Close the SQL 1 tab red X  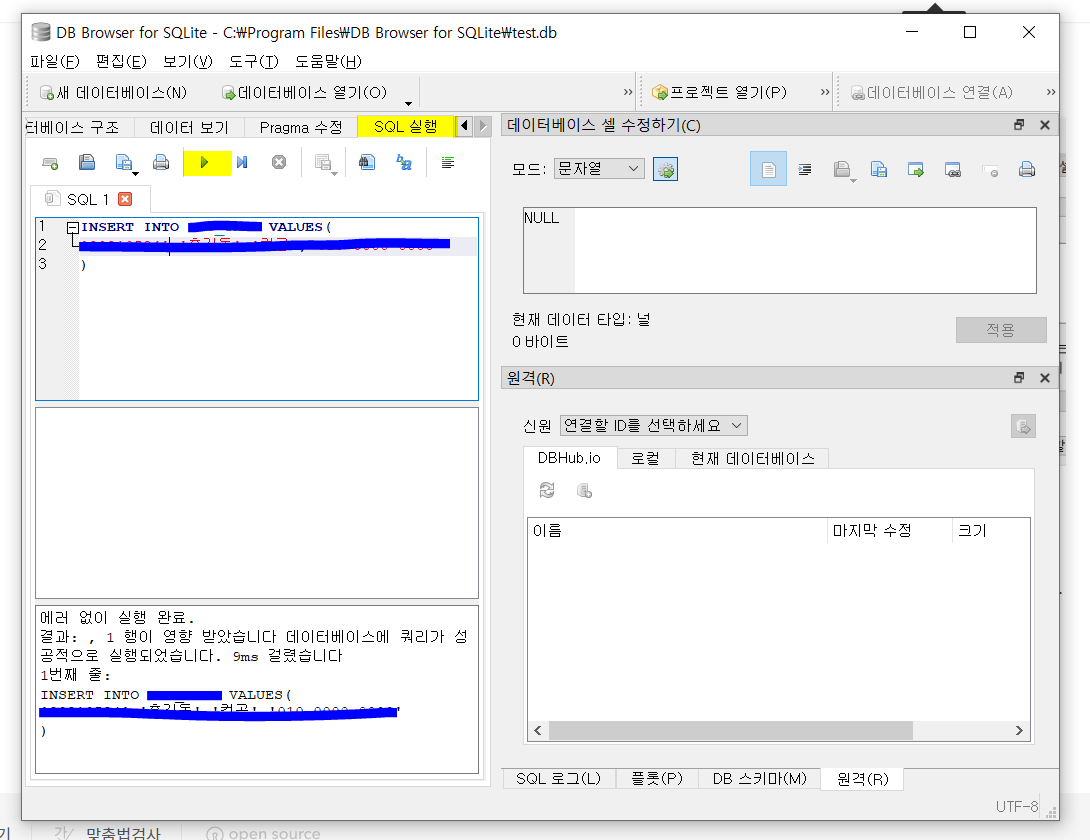(x=125, y=200)
